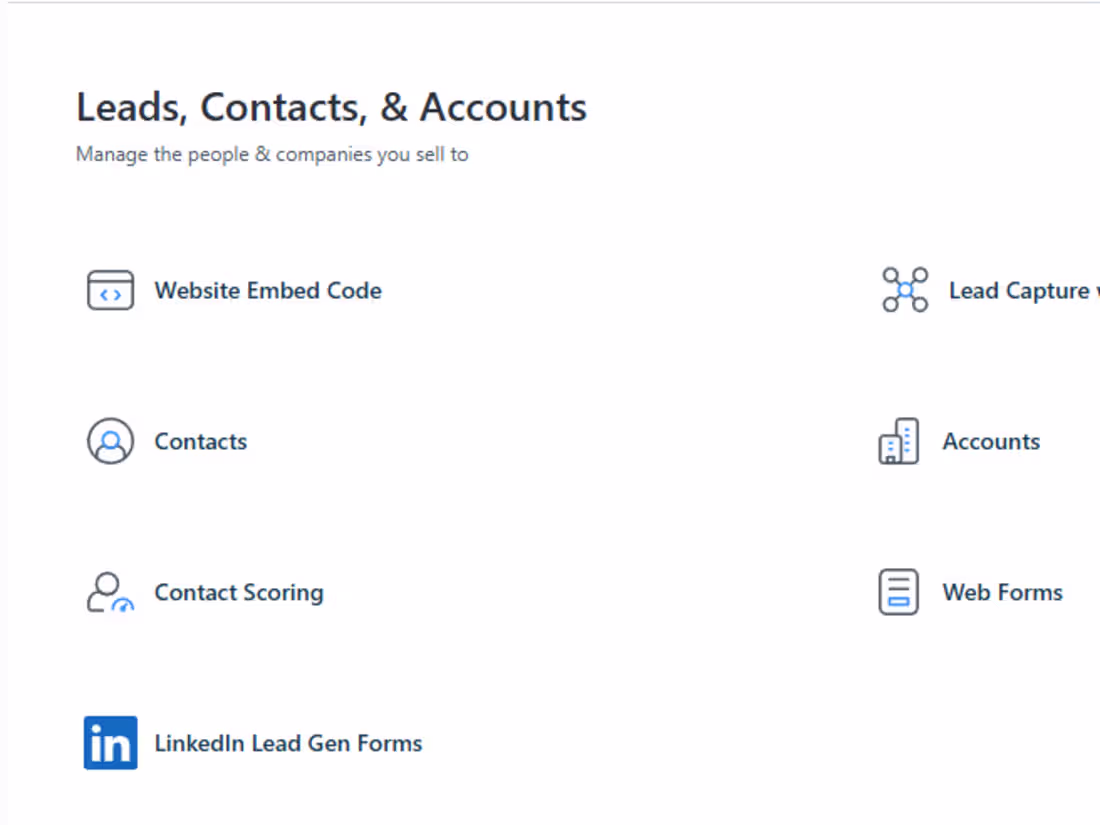The height and width of the screenshot is (825, 1100).
Task: Click the Contacts person icon
Action: point(110,441)
